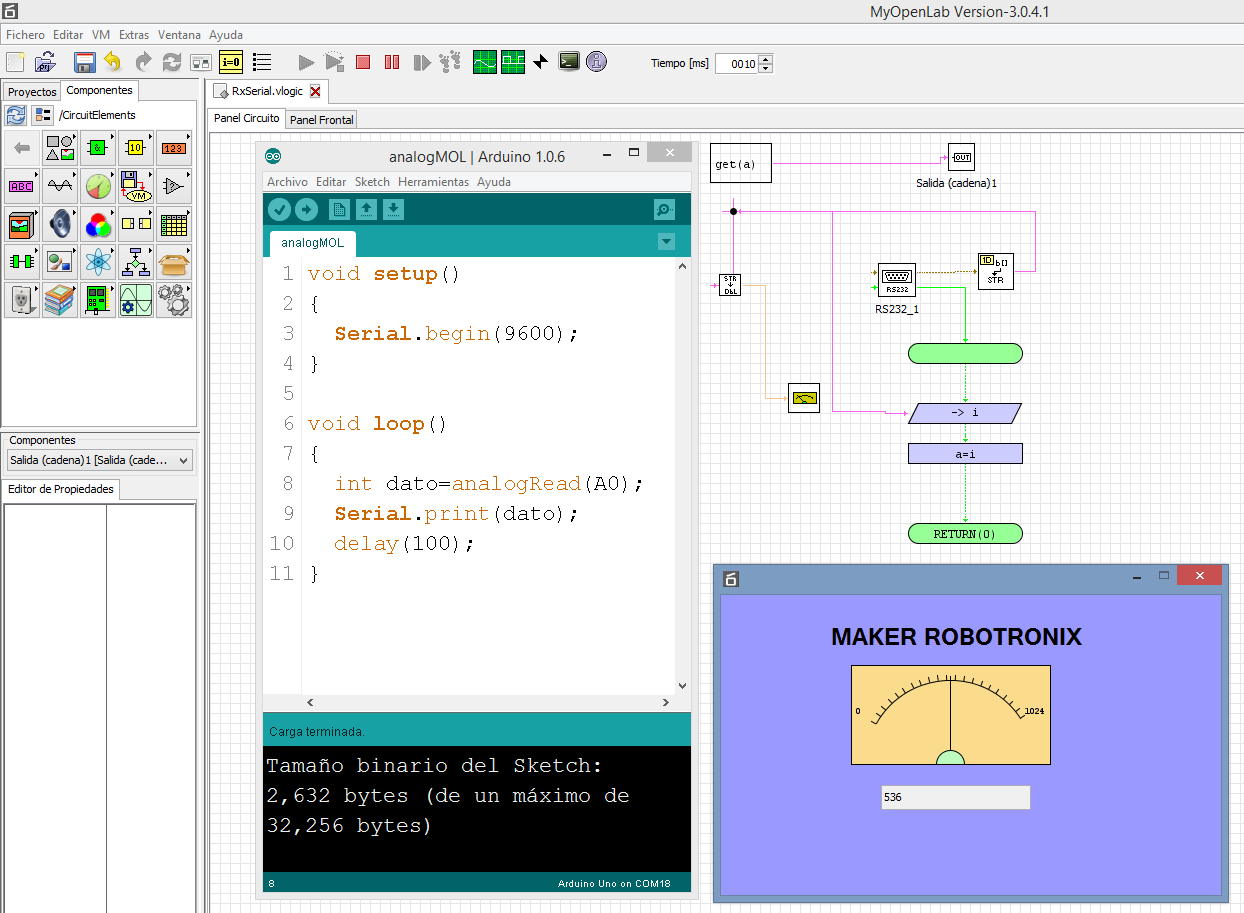The image size is (1244, 913).
Task: Toggle the i=0 initialization toolbar button
Action: coord(230,61)
